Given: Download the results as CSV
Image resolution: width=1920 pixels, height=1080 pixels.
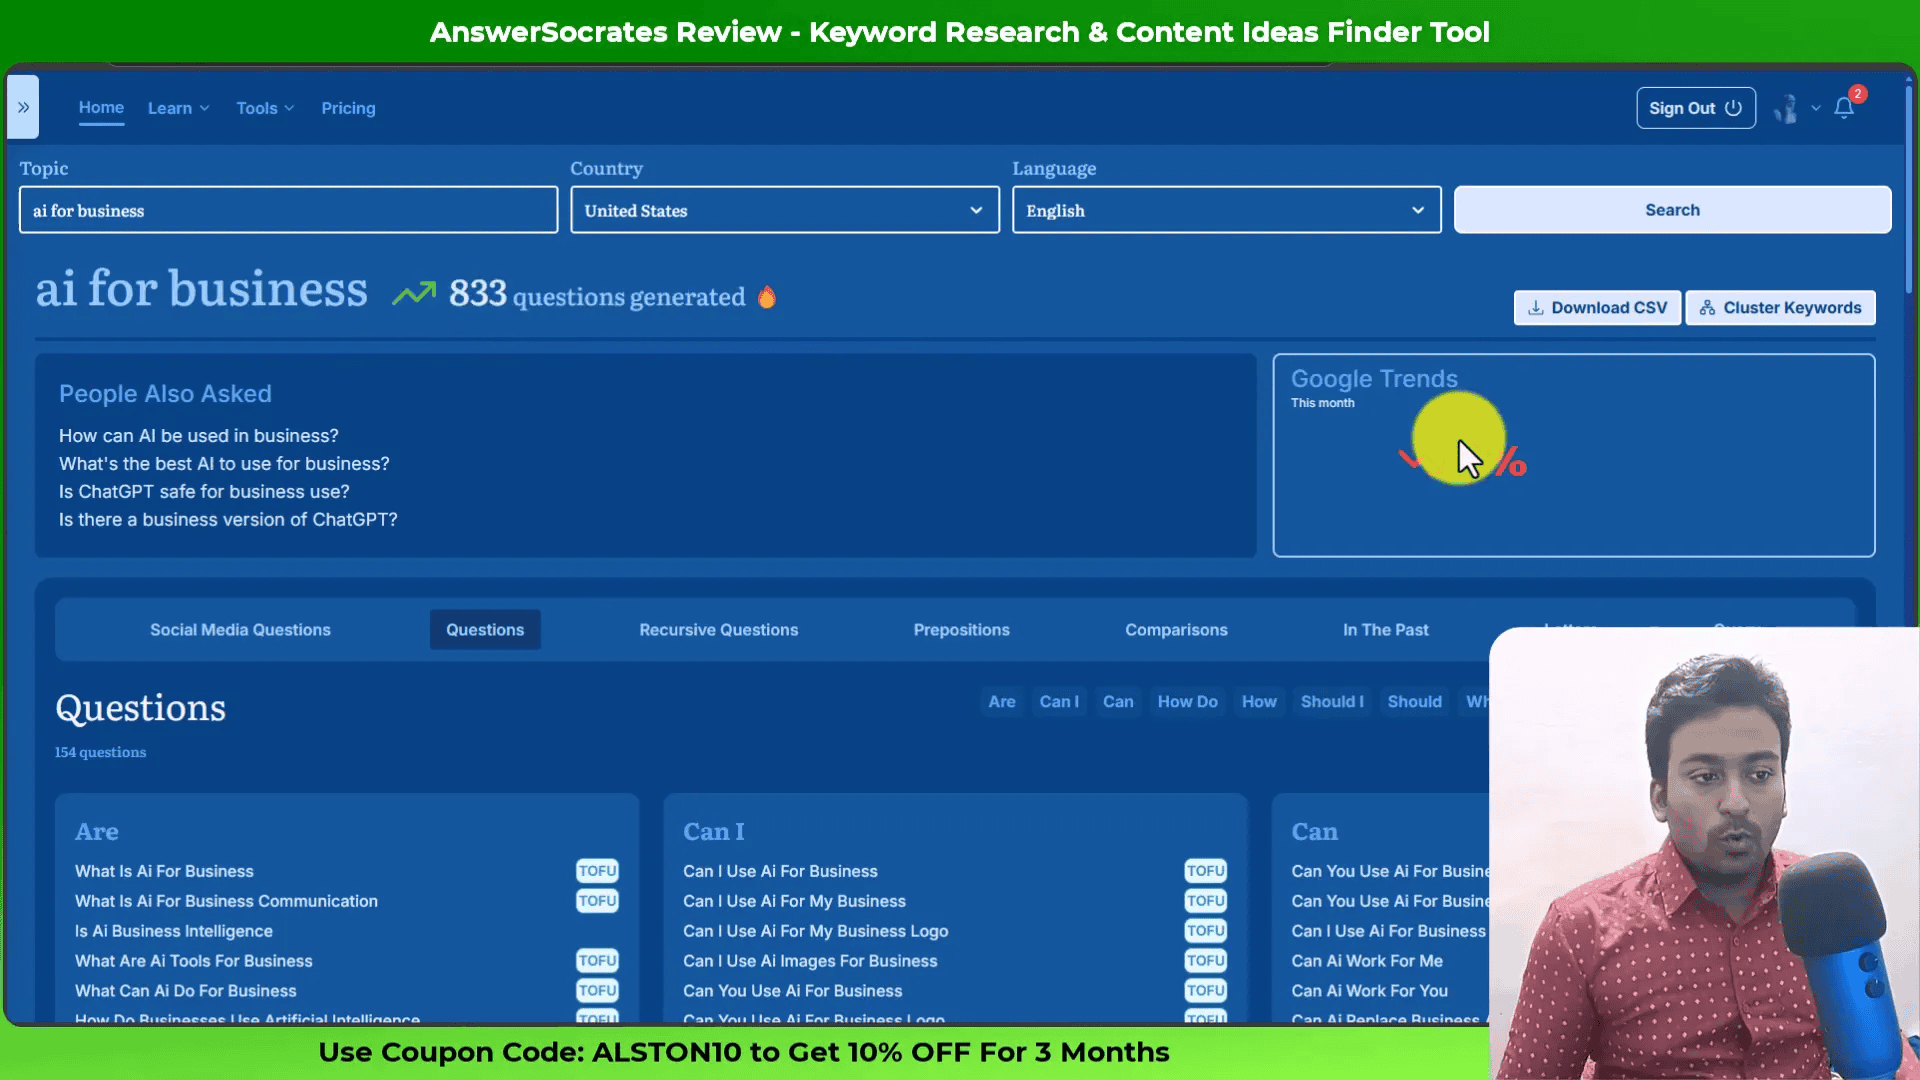Looking at the screenshot, I should [1597, 308].
